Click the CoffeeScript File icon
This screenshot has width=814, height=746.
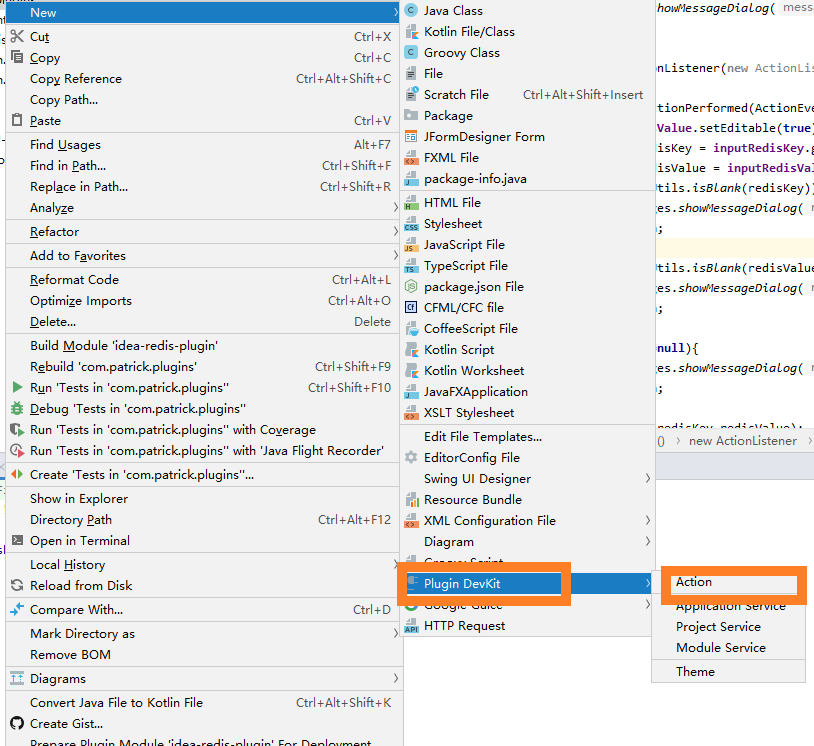pos(411,329)
